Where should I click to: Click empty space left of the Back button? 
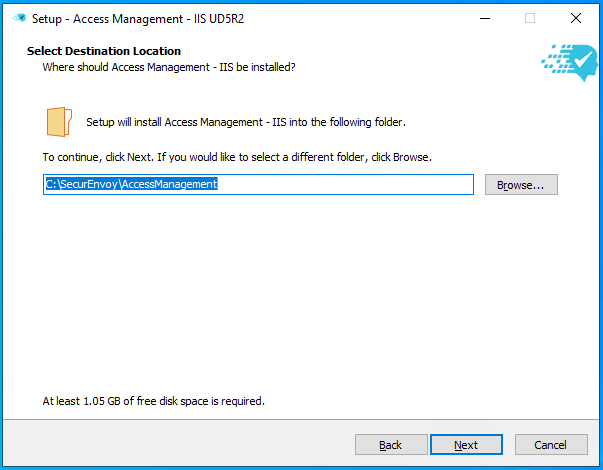click(x=180, y=445)
